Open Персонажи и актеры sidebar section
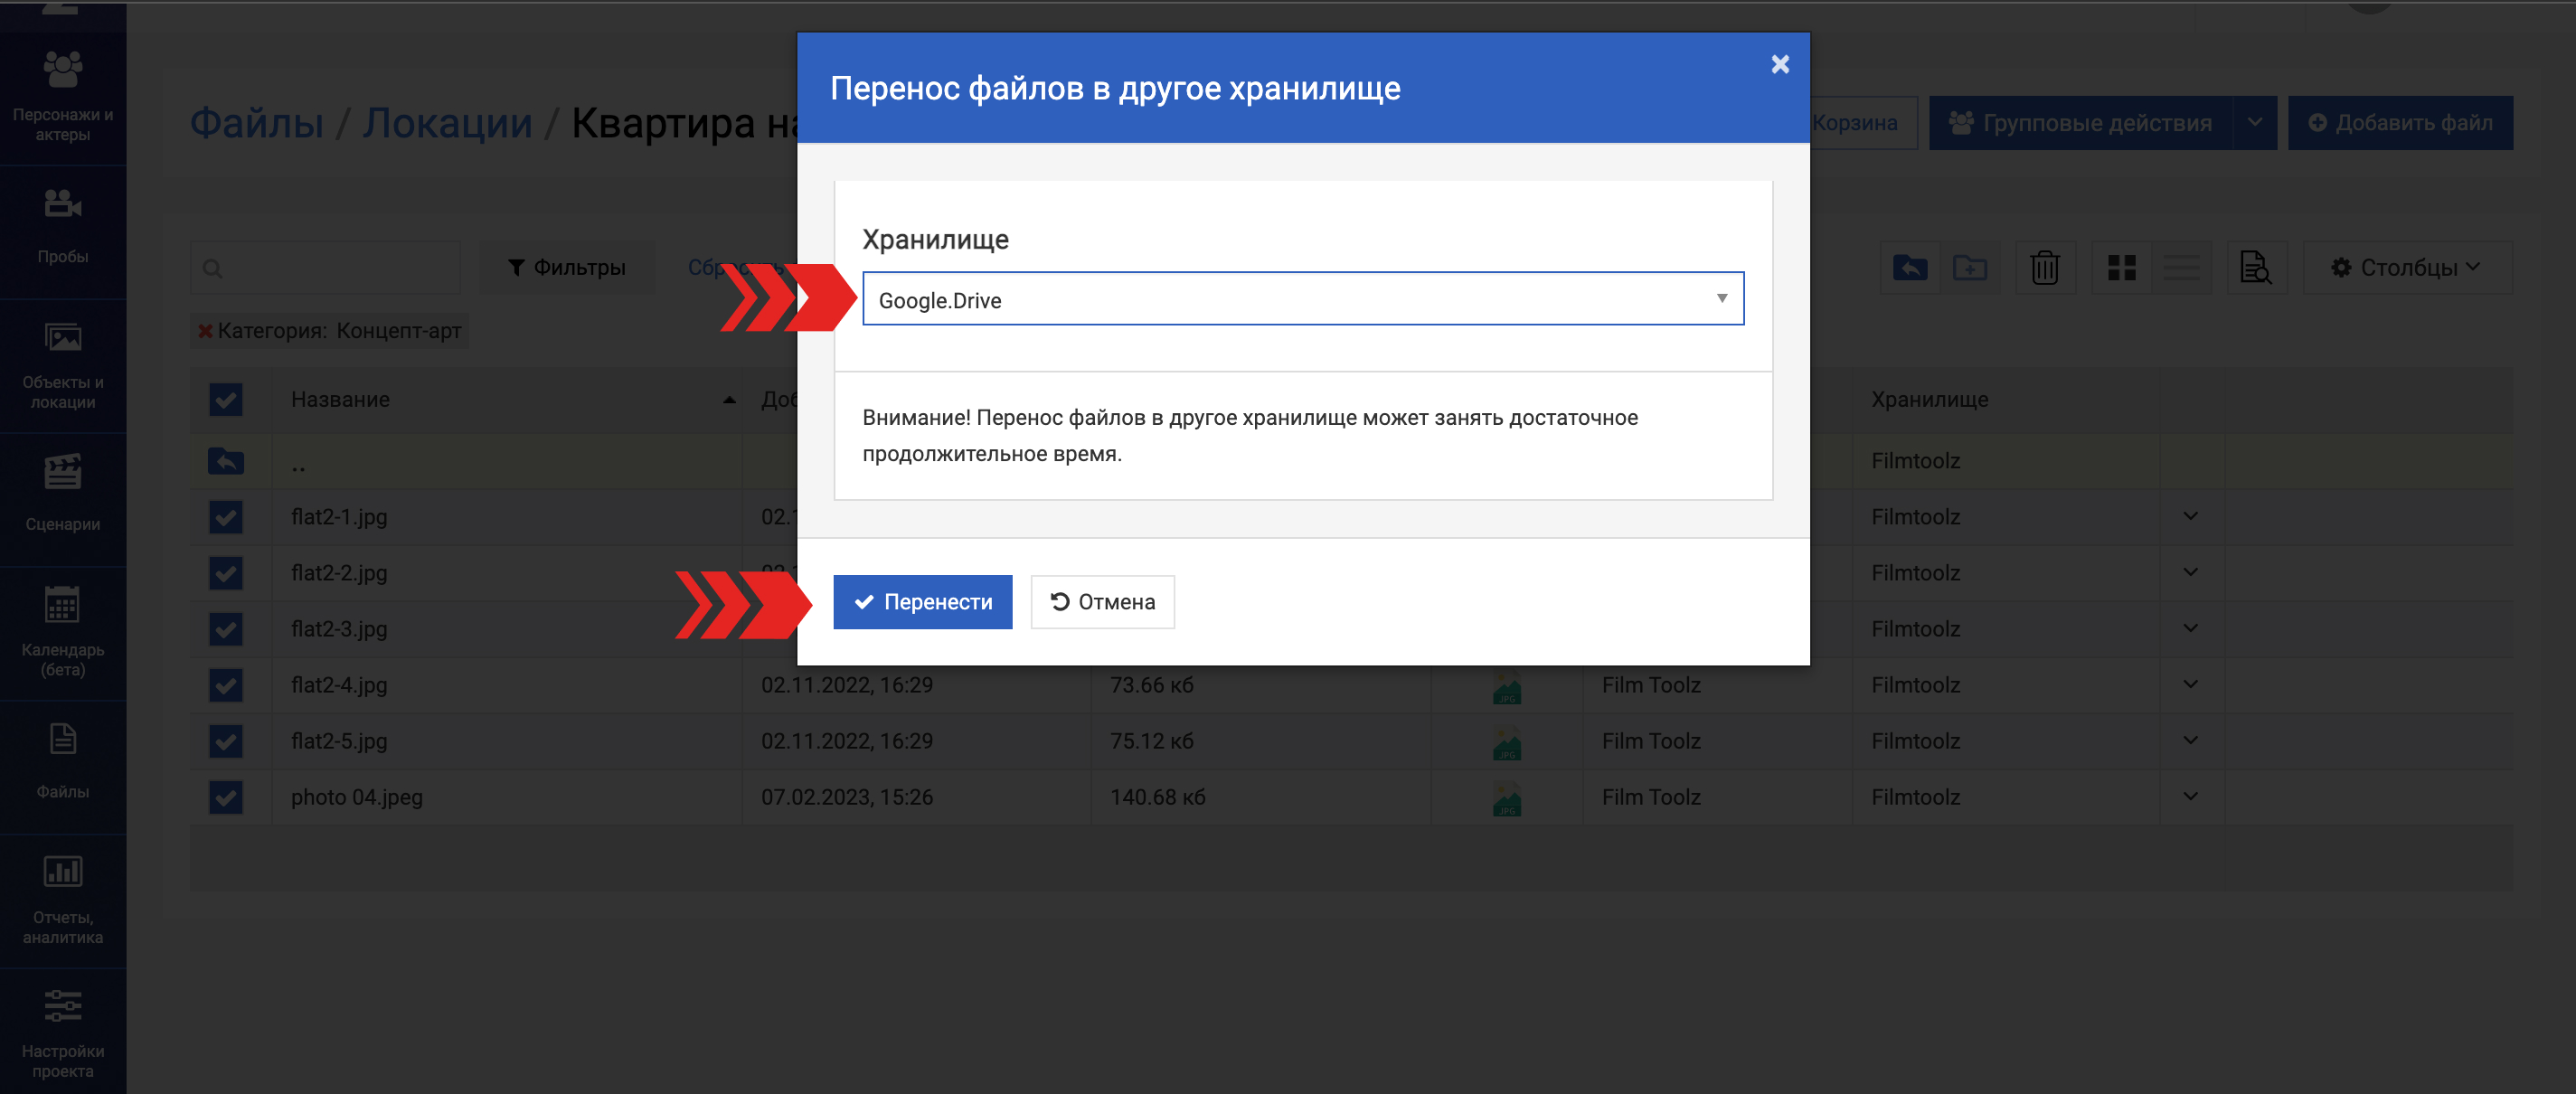This screenshot has width=2576, height=1094. [63, 98]
